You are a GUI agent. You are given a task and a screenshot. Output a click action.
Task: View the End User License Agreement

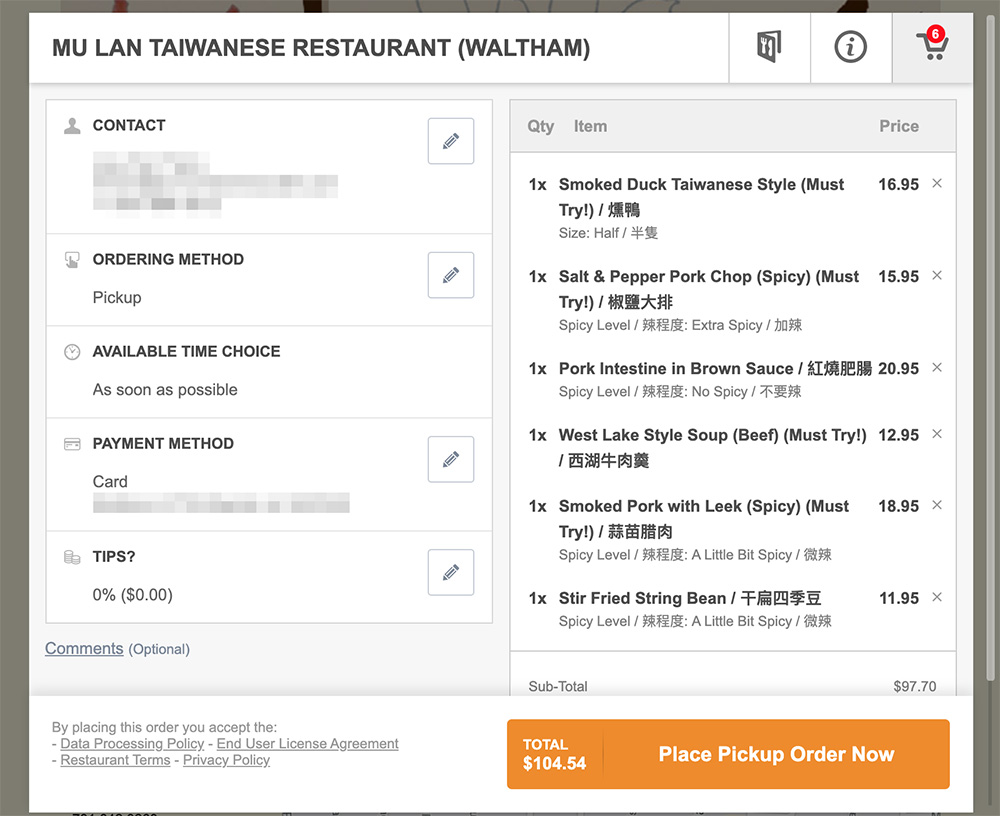pyautogui.click(x=307, y=744)
